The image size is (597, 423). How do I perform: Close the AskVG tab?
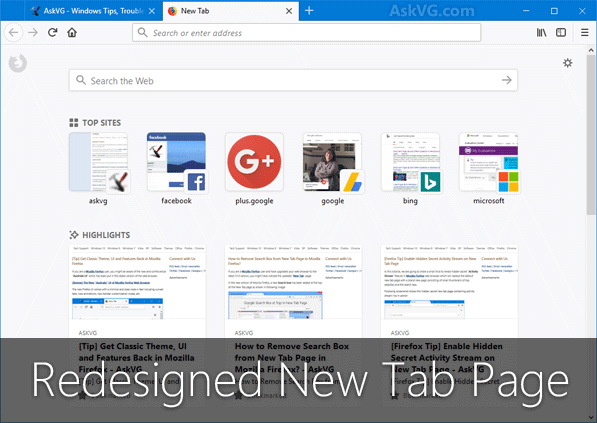point(152,11)
